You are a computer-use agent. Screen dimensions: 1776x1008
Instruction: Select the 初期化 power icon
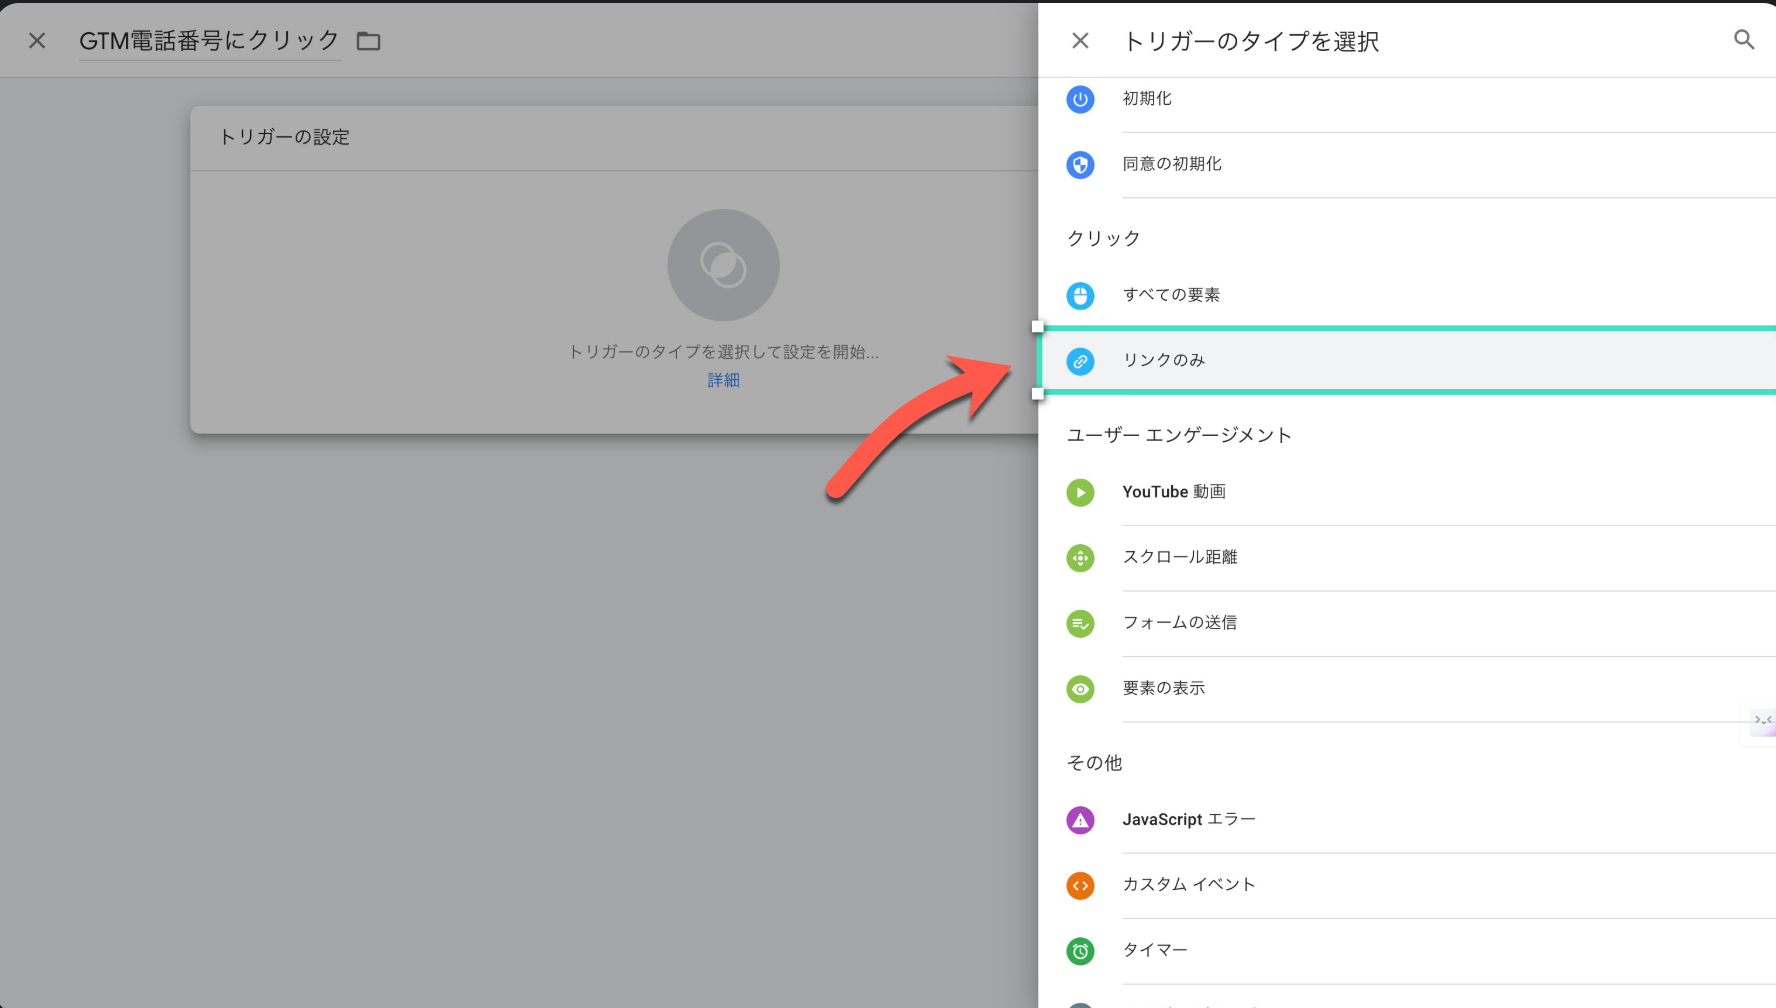tap(1080, 99)
